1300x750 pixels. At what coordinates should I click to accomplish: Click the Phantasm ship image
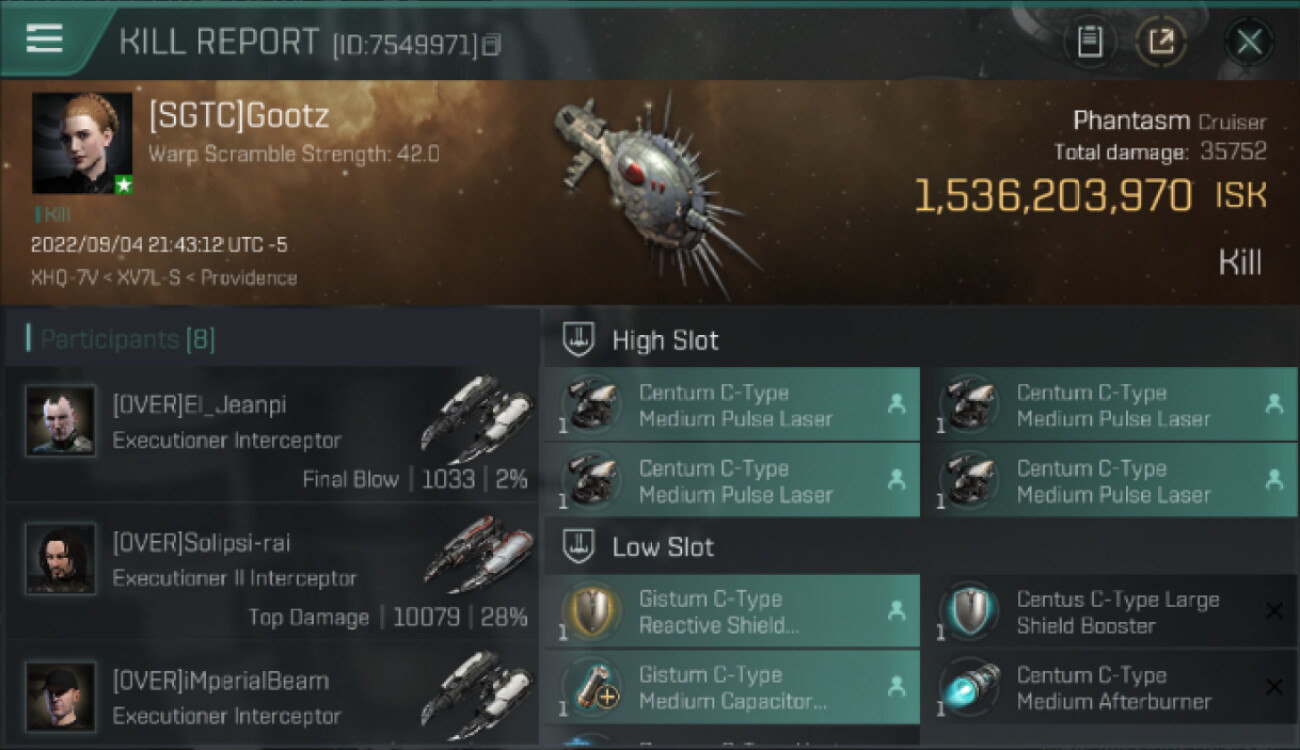pyautogui.click(x=655, y=188)
